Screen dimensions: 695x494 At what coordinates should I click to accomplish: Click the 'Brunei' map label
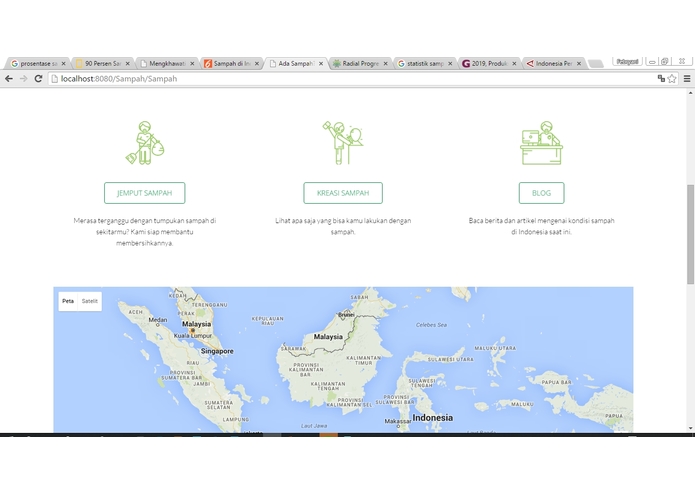click(346, 315)
